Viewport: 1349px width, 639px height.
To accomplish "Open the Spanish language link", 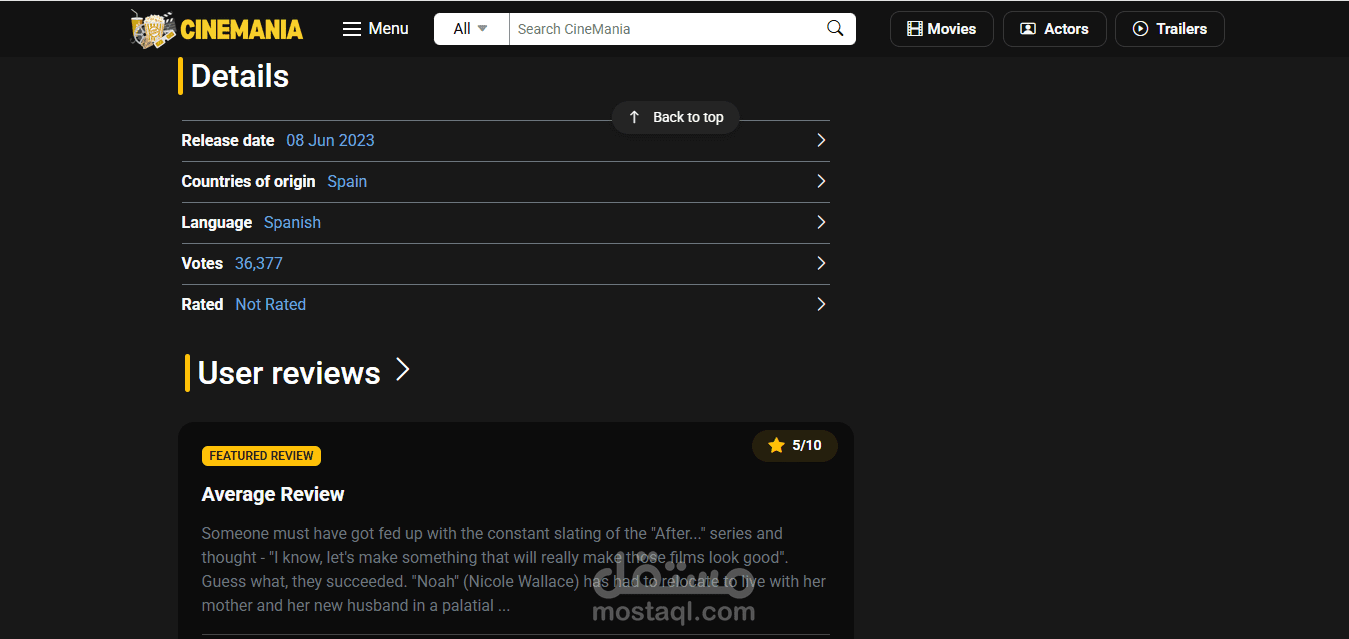I will [x=292, y=222].
